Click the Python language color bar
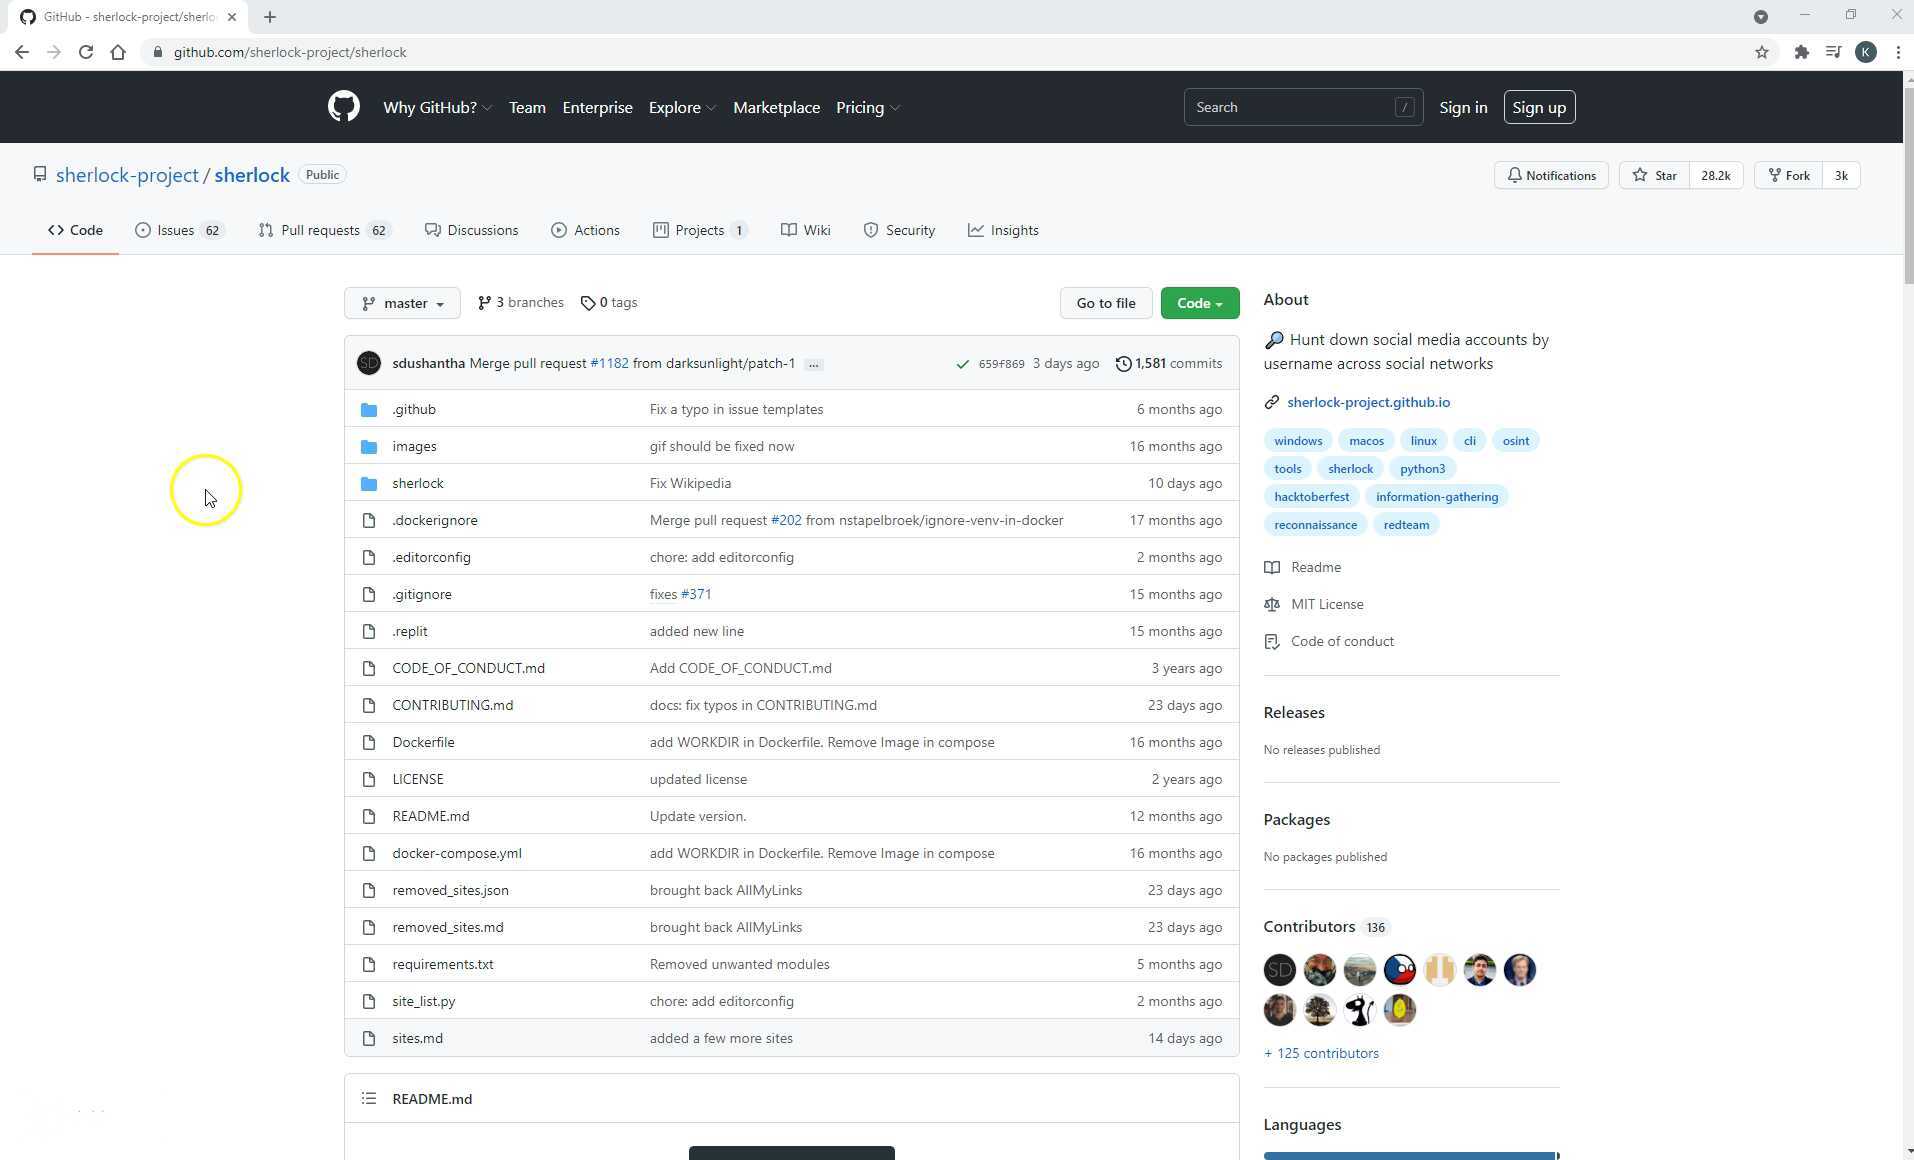1914x1160 pixels. 1410,1156
